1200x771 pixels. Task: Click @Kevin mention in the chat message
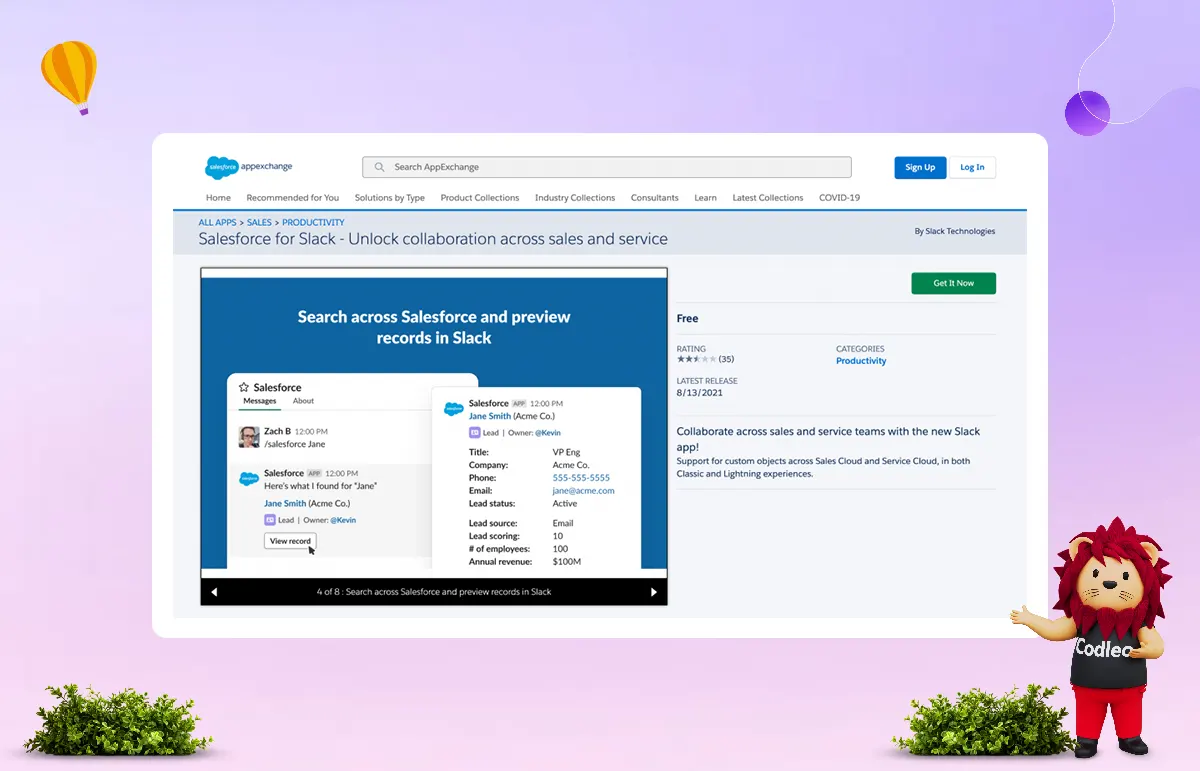coord(343,520)
